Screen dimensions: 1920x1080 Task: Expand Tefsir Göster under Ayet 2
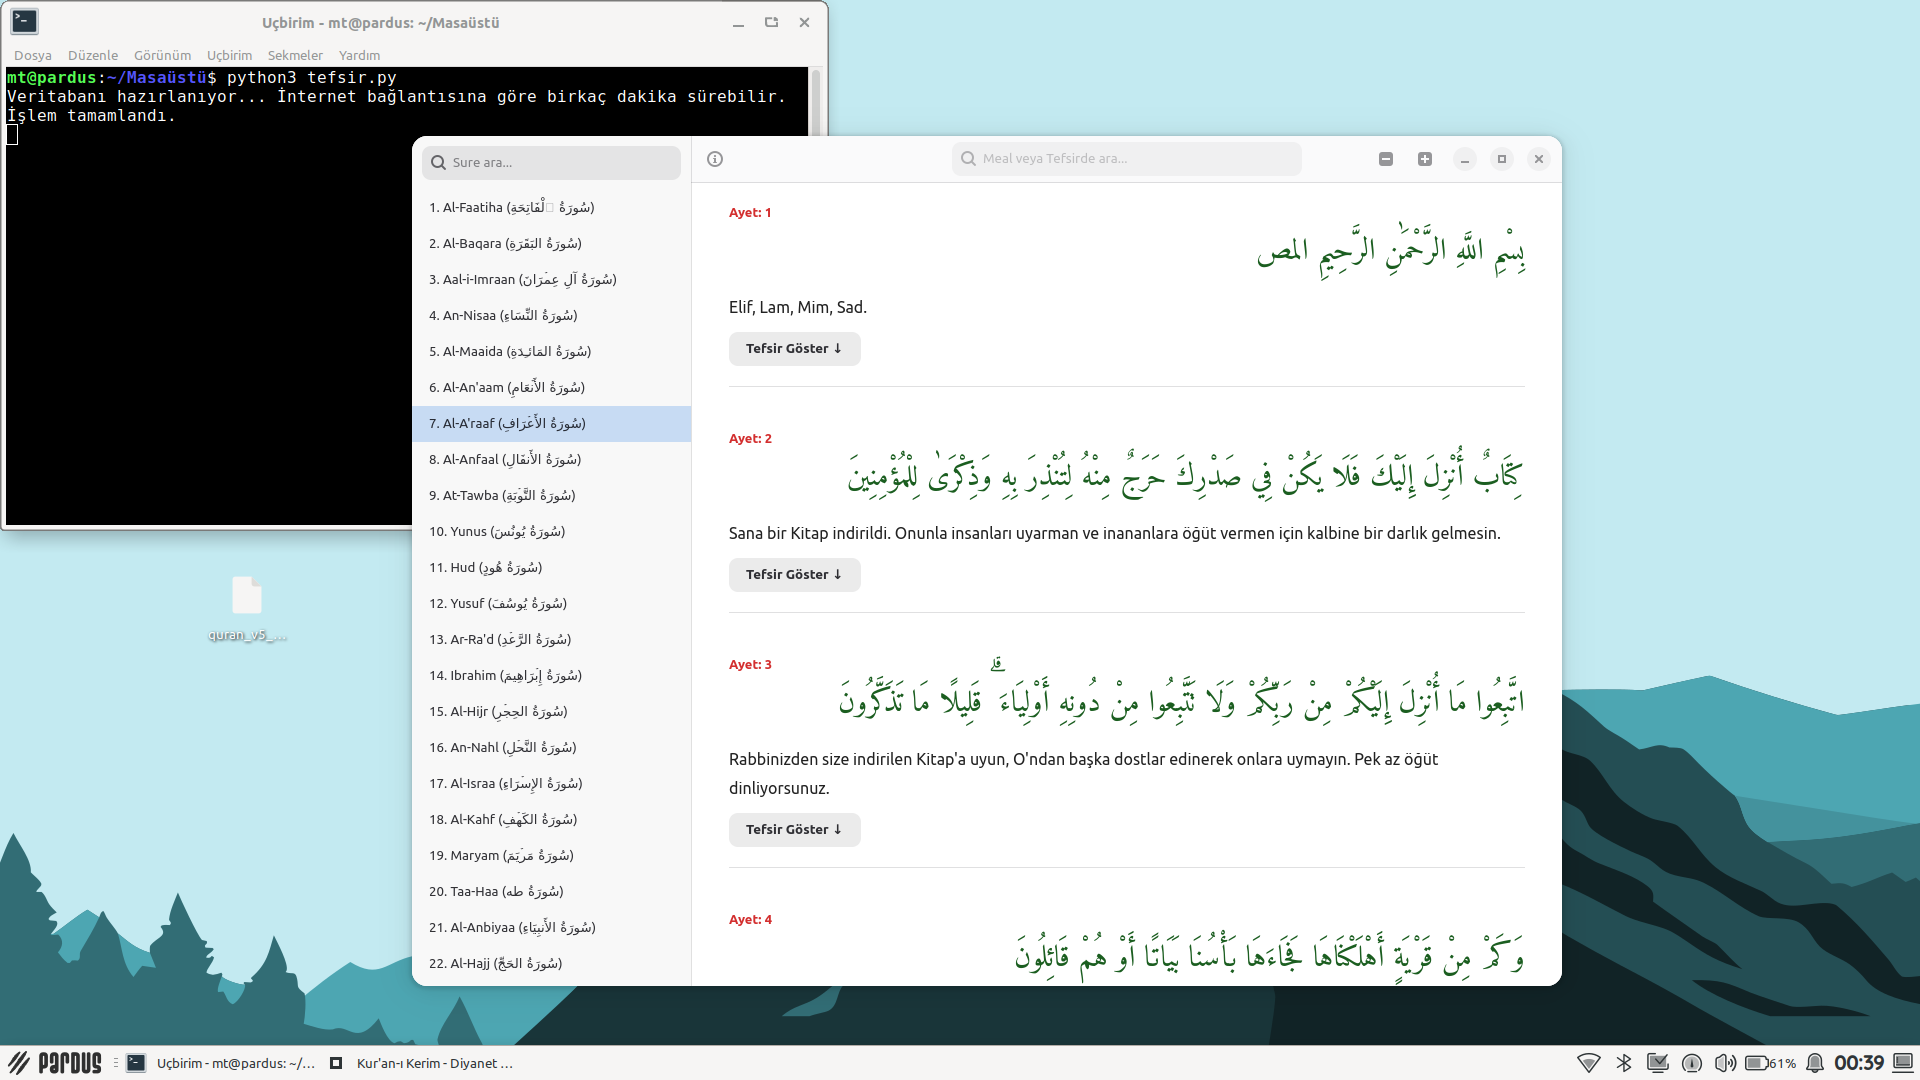tap(794, 575)
